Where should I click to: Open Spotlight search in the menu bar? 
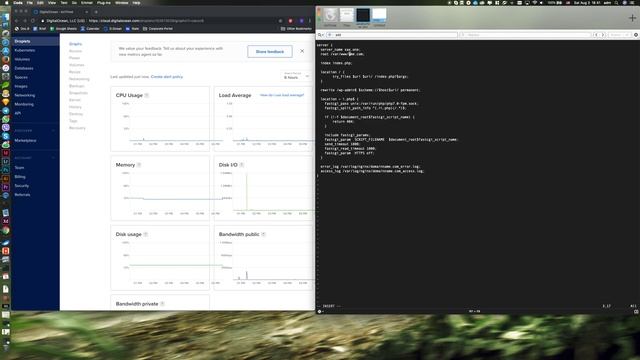(x=616, y=2)
